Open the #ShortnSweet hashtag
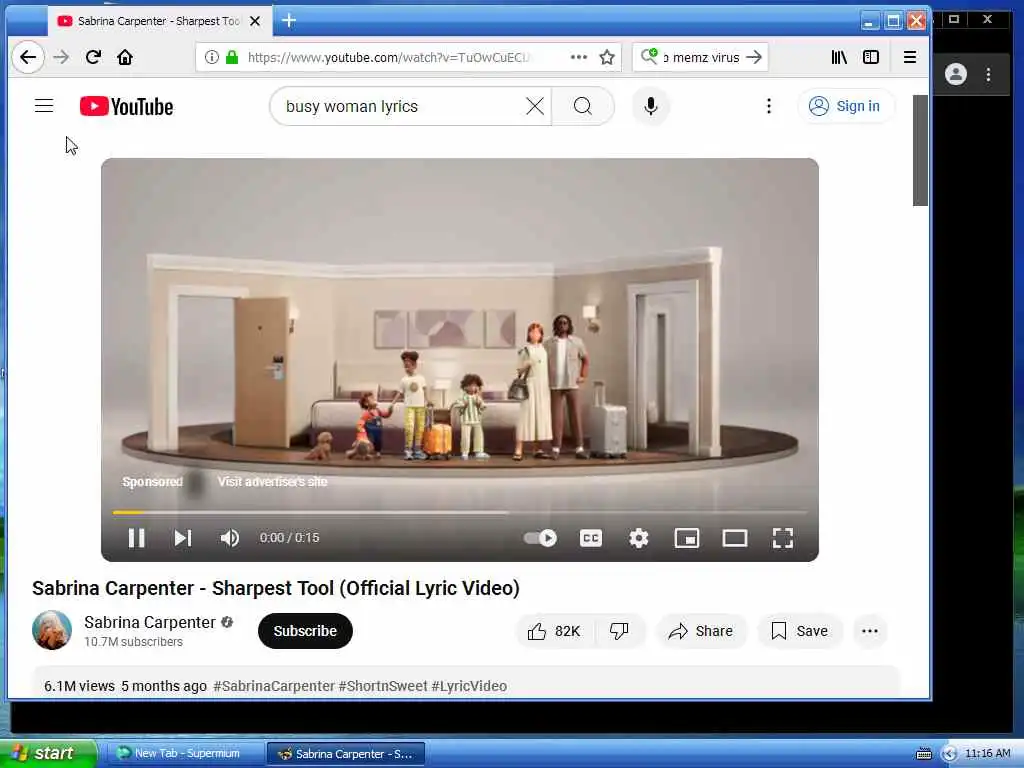This screenshot has width=1024, height=768. pos(383,686)
